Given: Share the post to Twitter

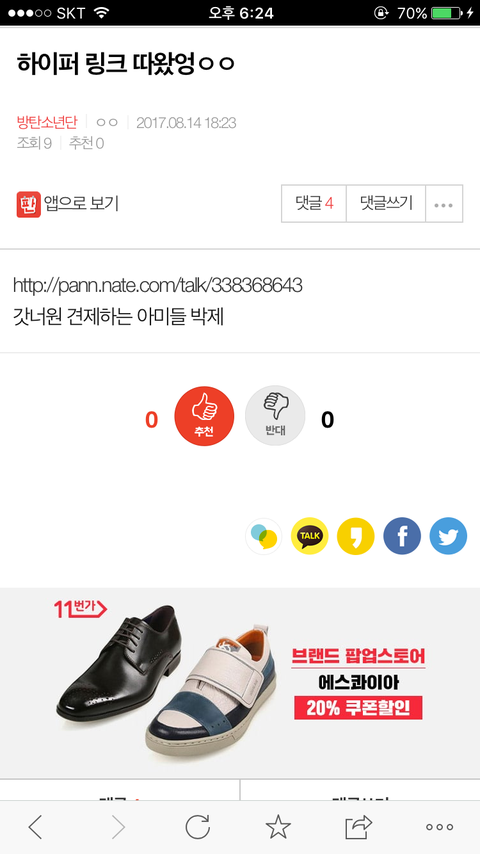Looking at the screenshot, I should coord(448,536).
